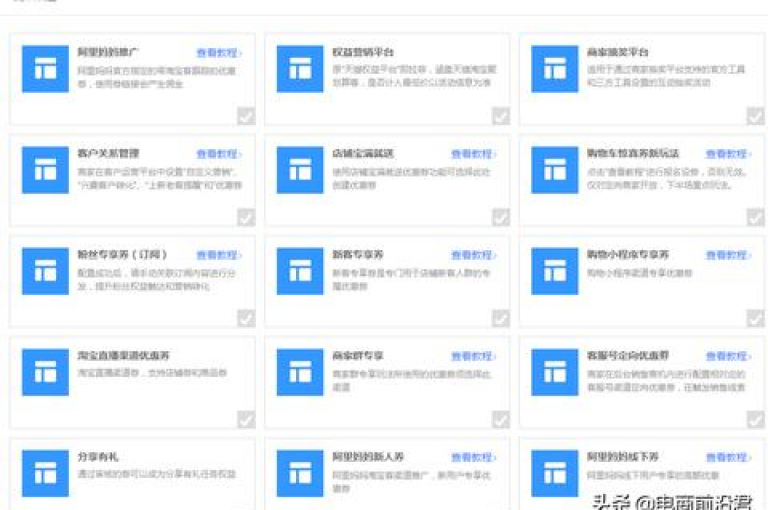768x510 pixels.
Task: Tick the checkbox on 购物小程序专享券 card
Action: 755,318
